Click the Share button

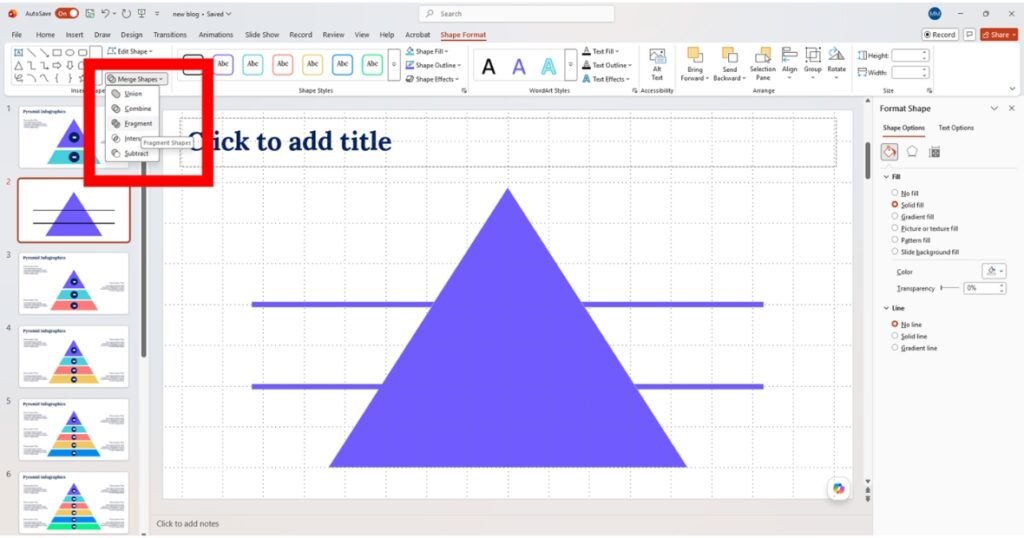tap(999, 35)
